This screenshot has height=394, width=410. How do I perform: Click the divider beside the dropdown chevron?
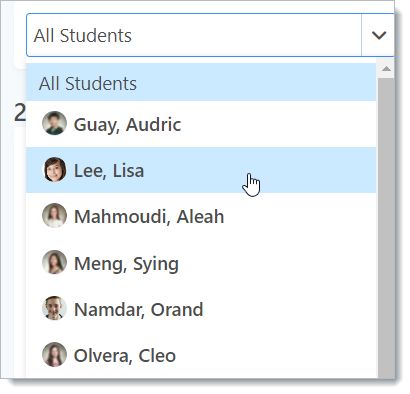[x=361, y=35]
